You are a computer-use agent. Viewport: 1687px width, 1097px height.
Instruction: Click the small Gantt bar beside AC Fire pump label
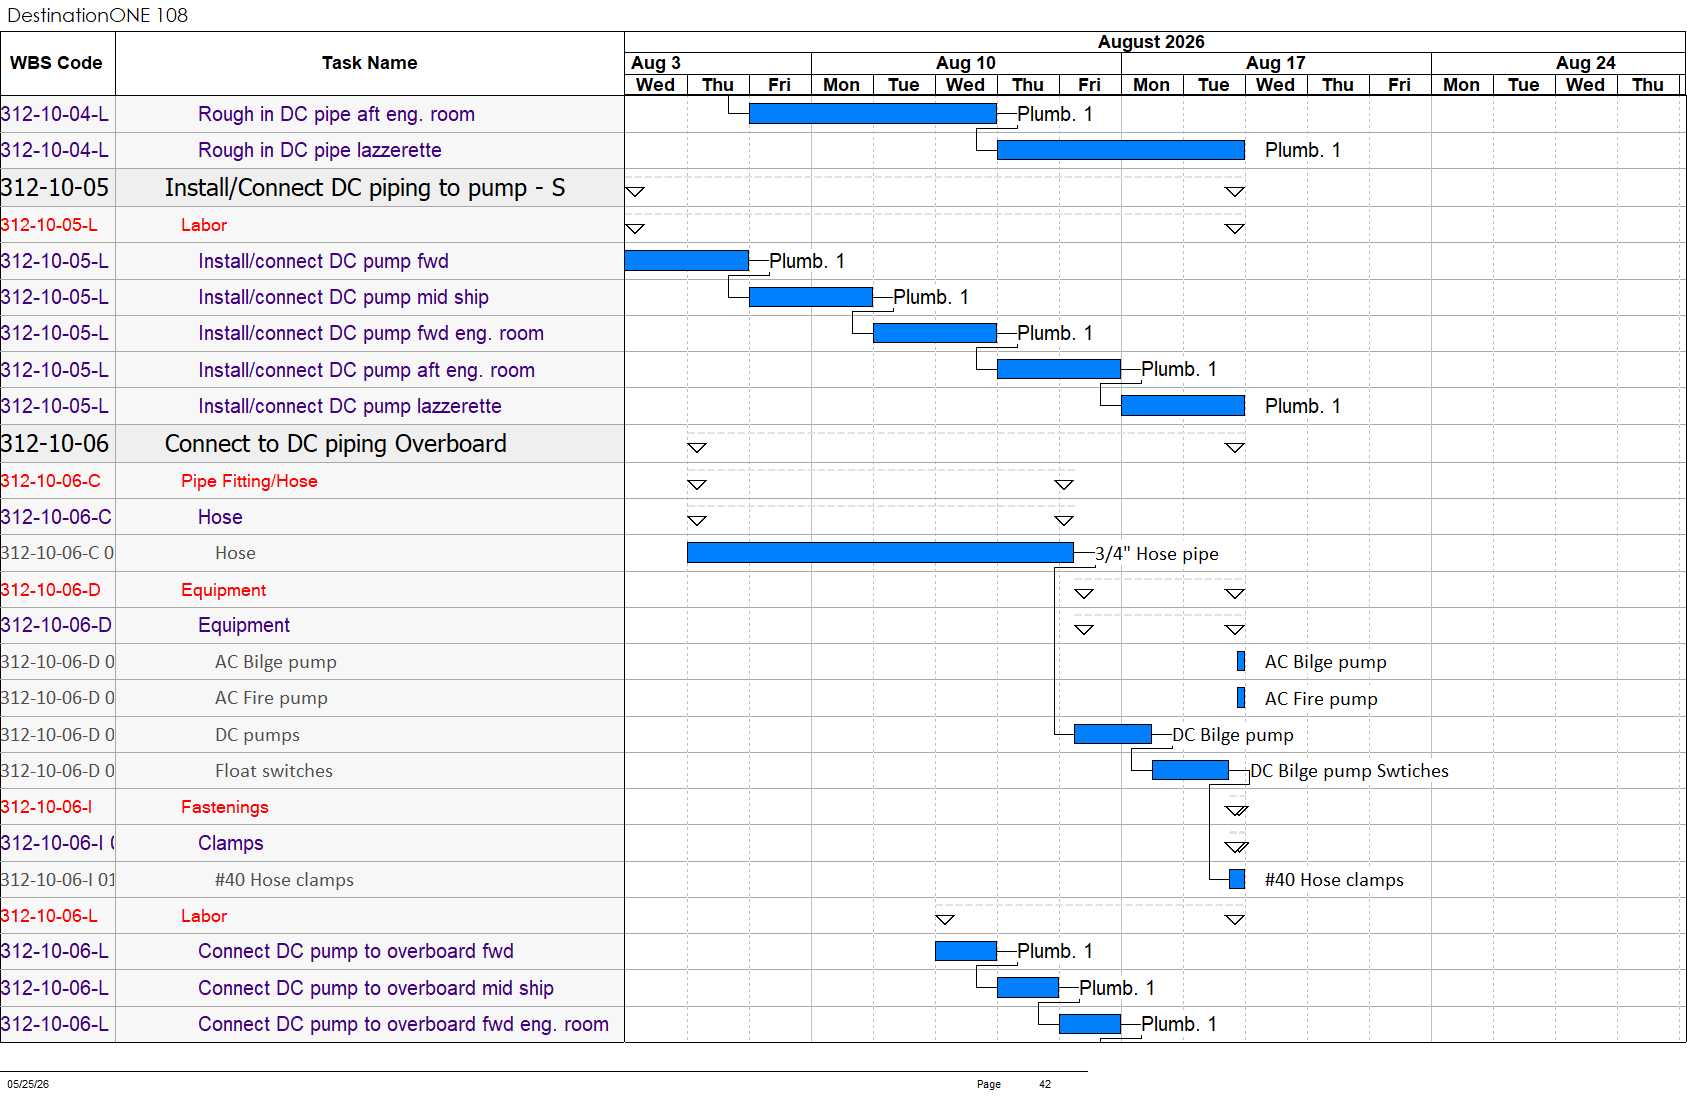pos(1241,697)
